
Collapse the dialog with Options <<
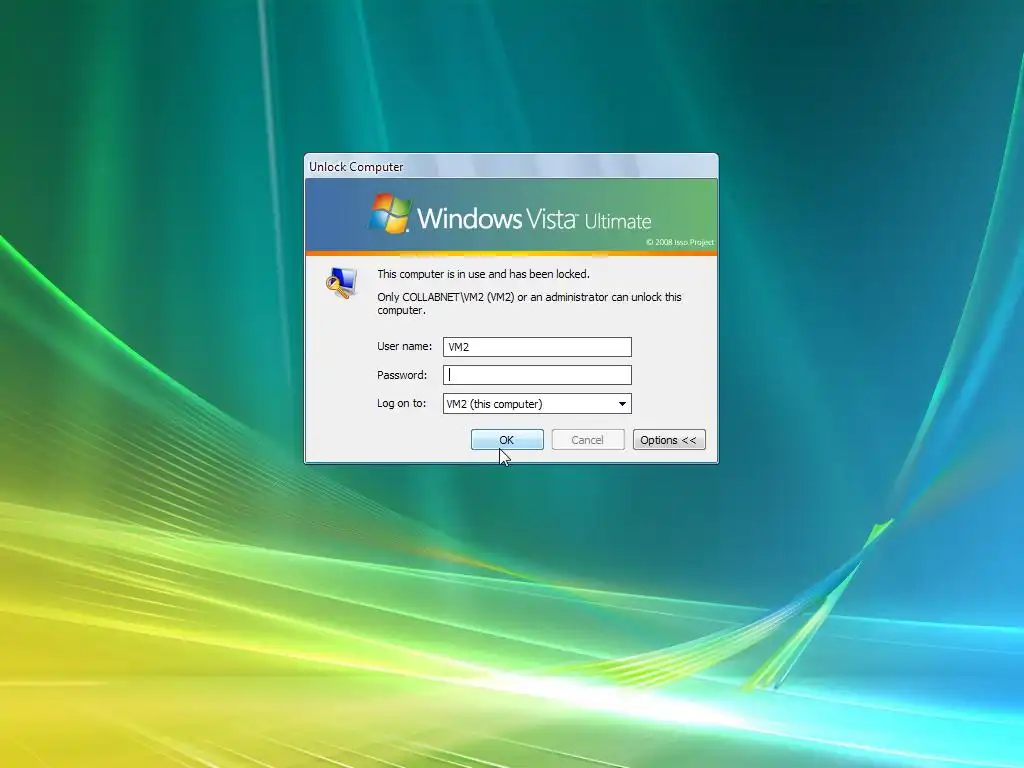(x=669, y=440)
